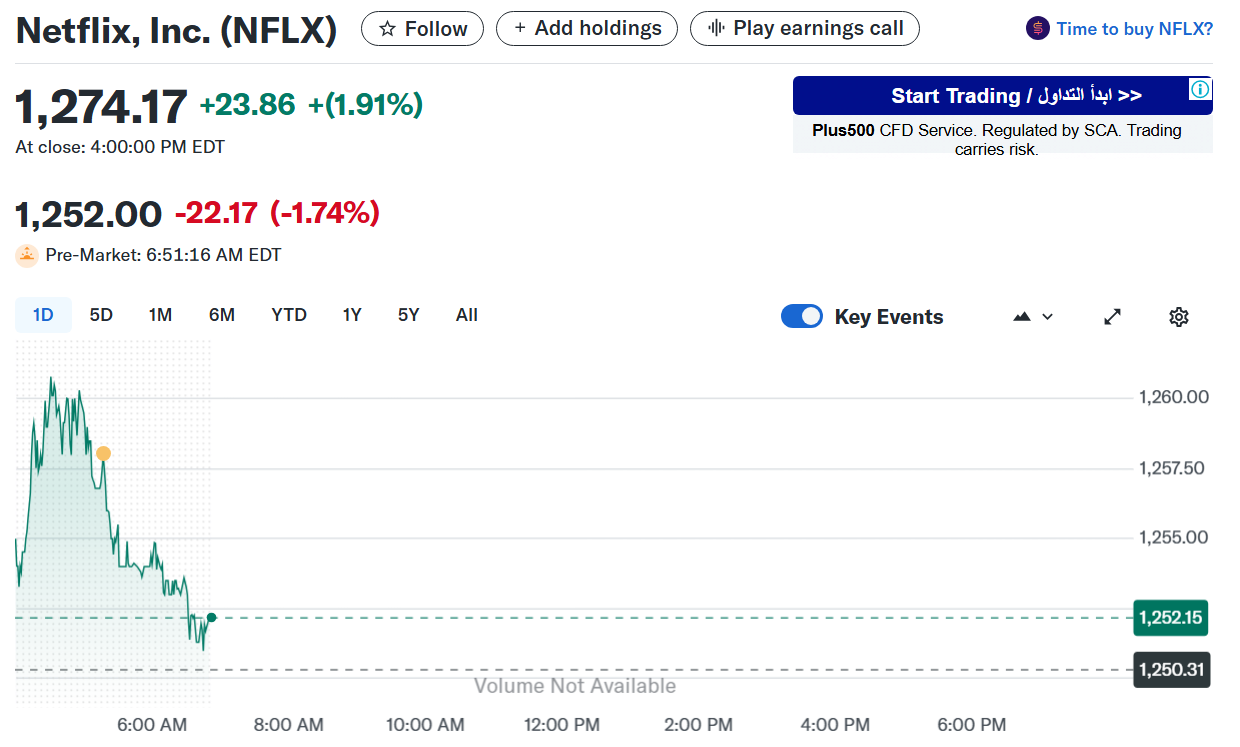Select the 5Y chart range tab

(x=408, y=315)
